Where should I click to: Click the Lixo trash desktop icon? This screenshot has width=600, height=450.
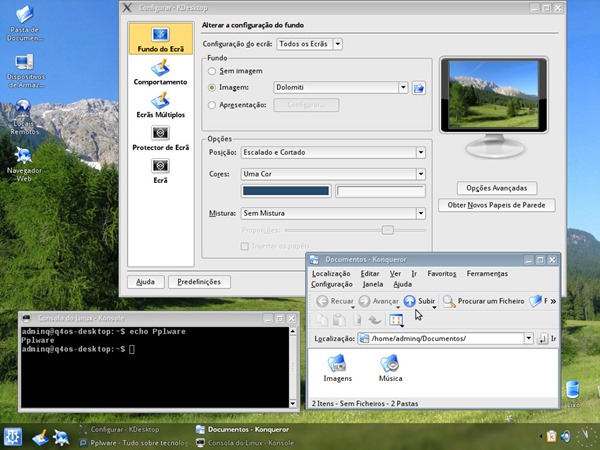click(x=573, y=394)
